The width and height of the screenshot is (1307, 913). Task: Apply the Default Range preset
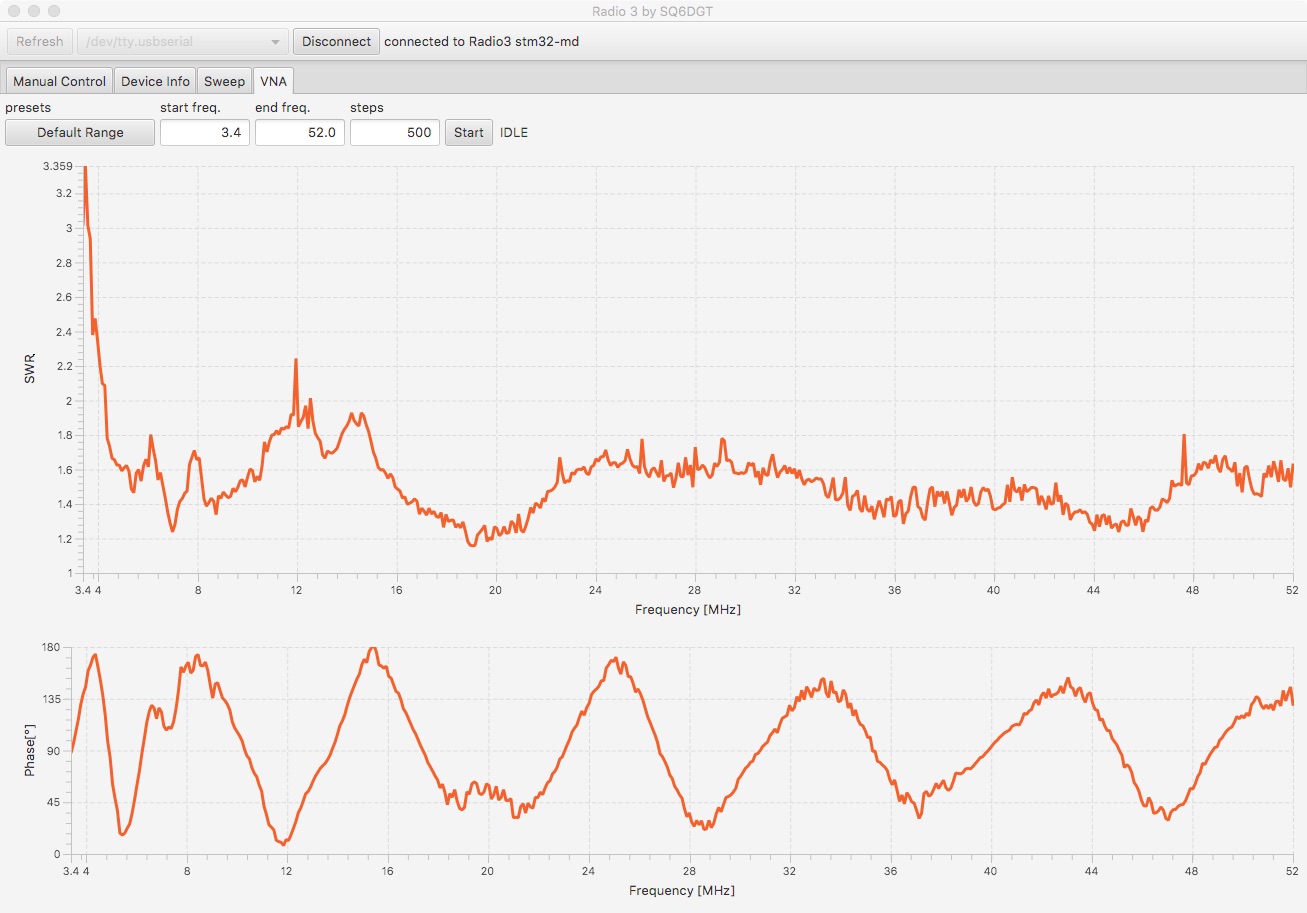[x=80, y=132]
